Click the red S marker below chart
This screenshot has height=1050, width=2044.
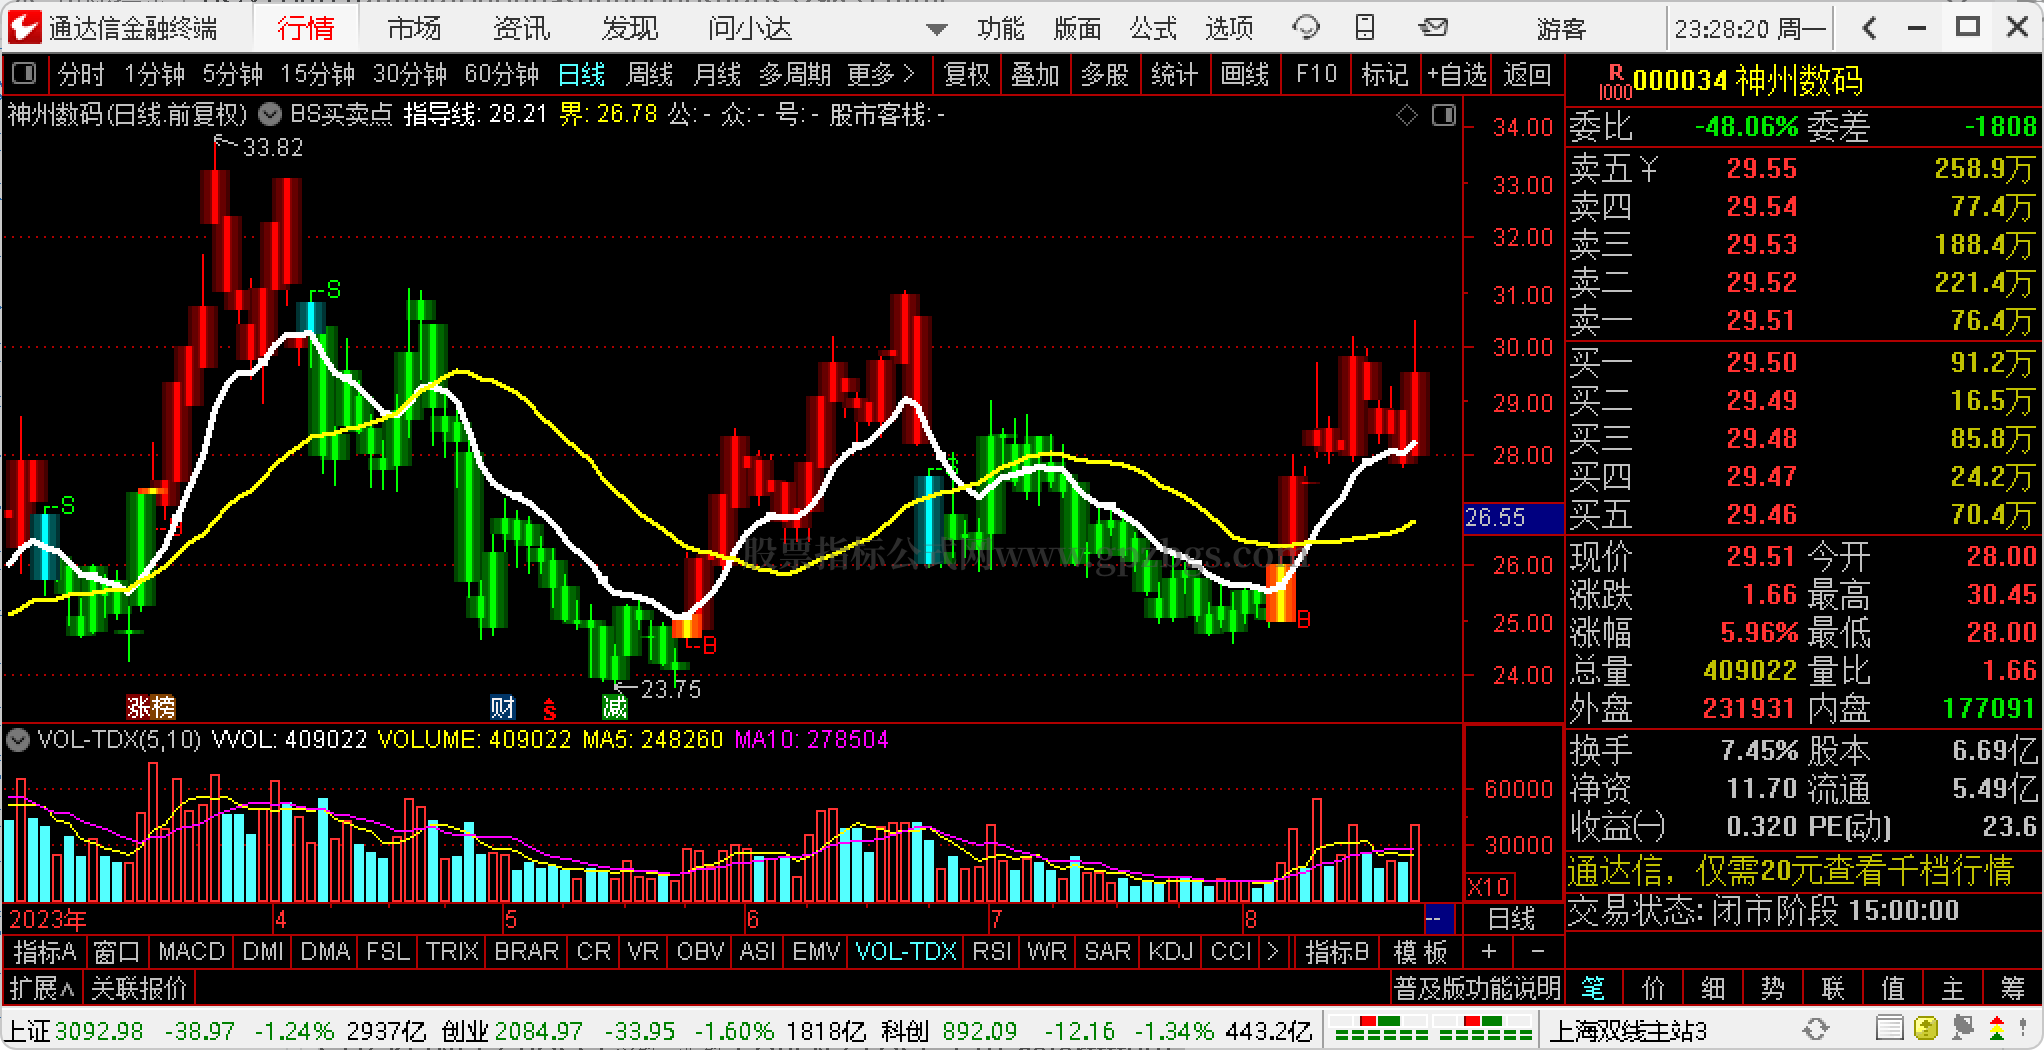point(549,709)
